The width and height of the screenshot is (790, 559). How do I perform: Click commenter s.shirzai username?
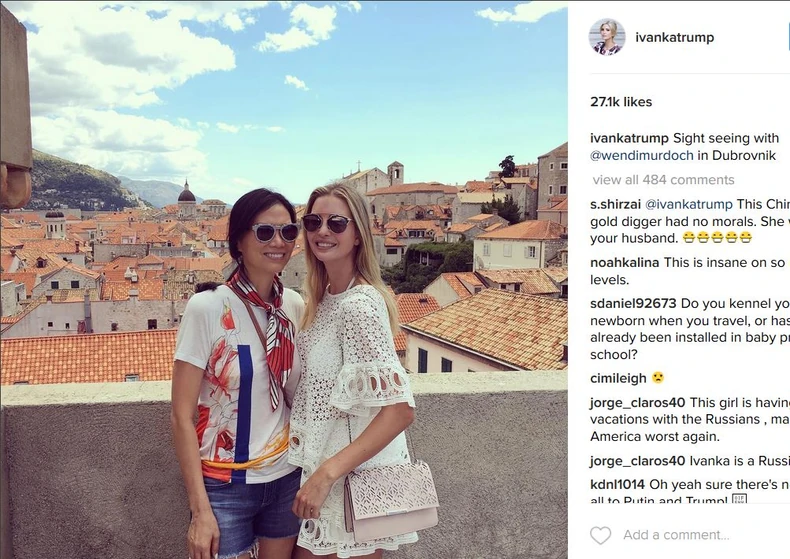[615, 204]
